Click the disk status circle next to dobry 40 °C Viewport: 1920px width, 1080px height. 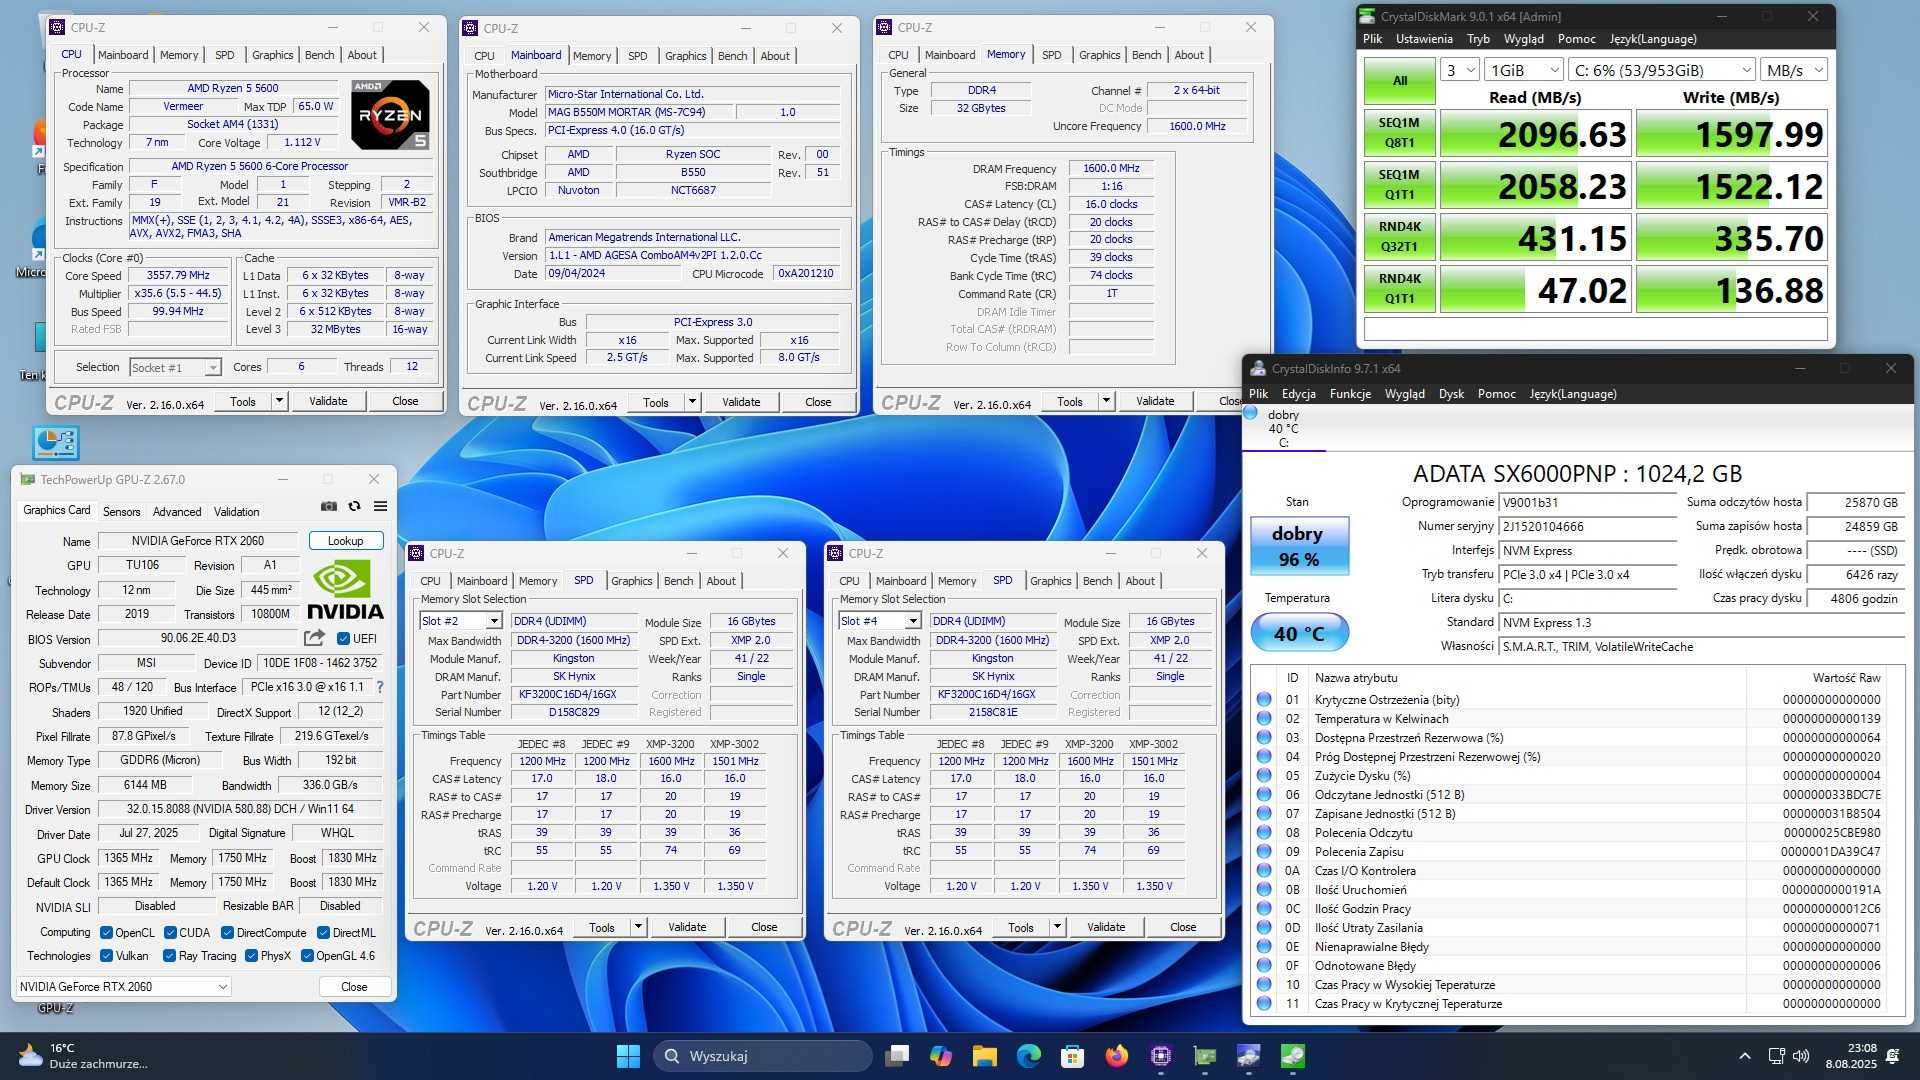[x=1250, y=413]
